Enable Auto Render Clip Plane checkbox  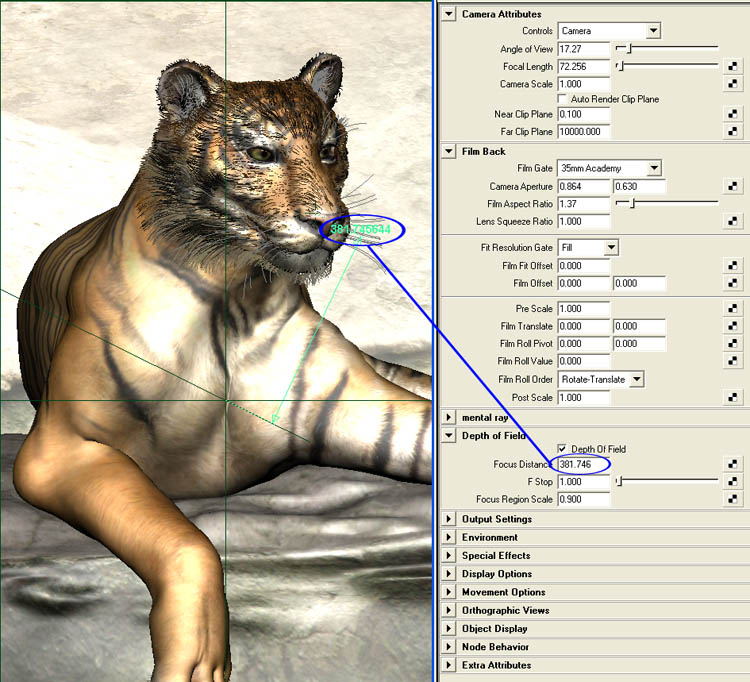coord(563,99)
